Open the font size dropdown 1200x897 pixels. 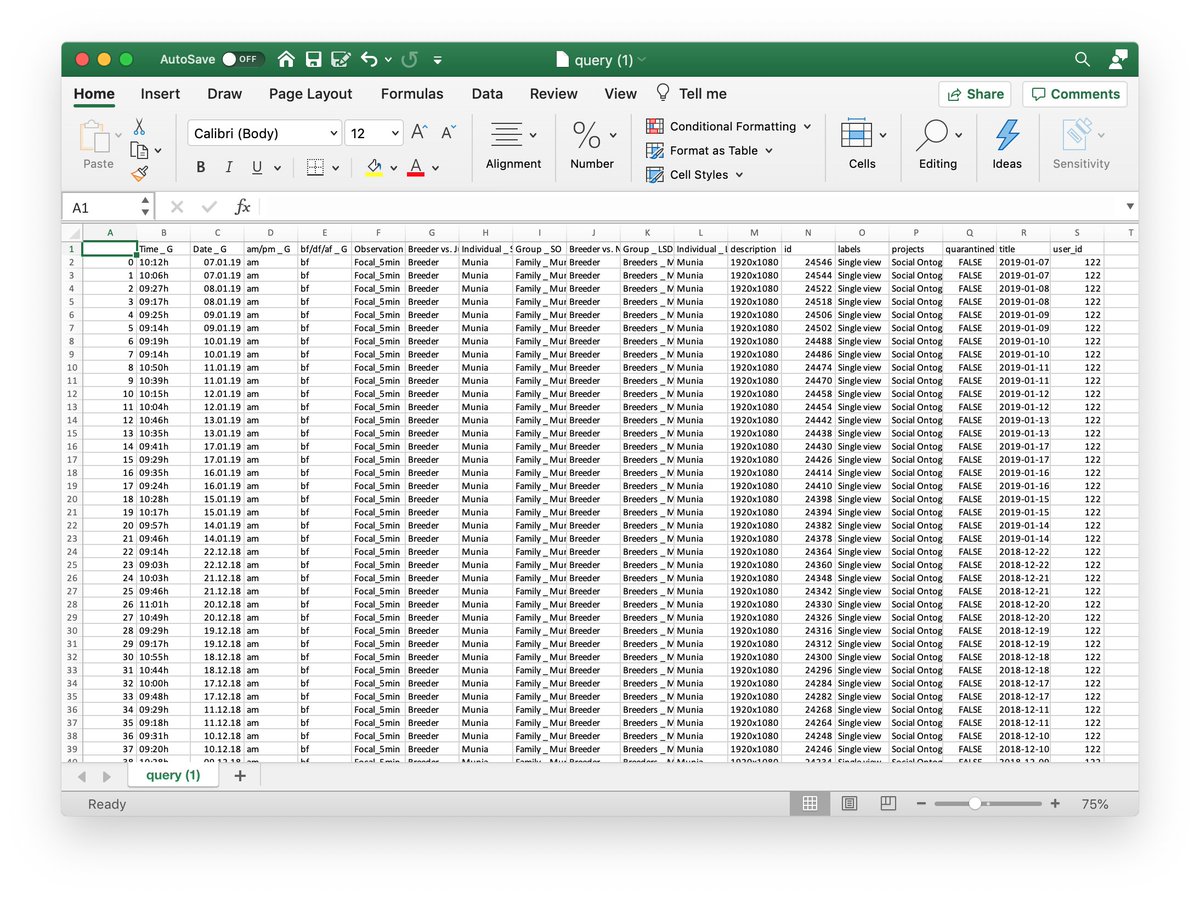(394, 133)
